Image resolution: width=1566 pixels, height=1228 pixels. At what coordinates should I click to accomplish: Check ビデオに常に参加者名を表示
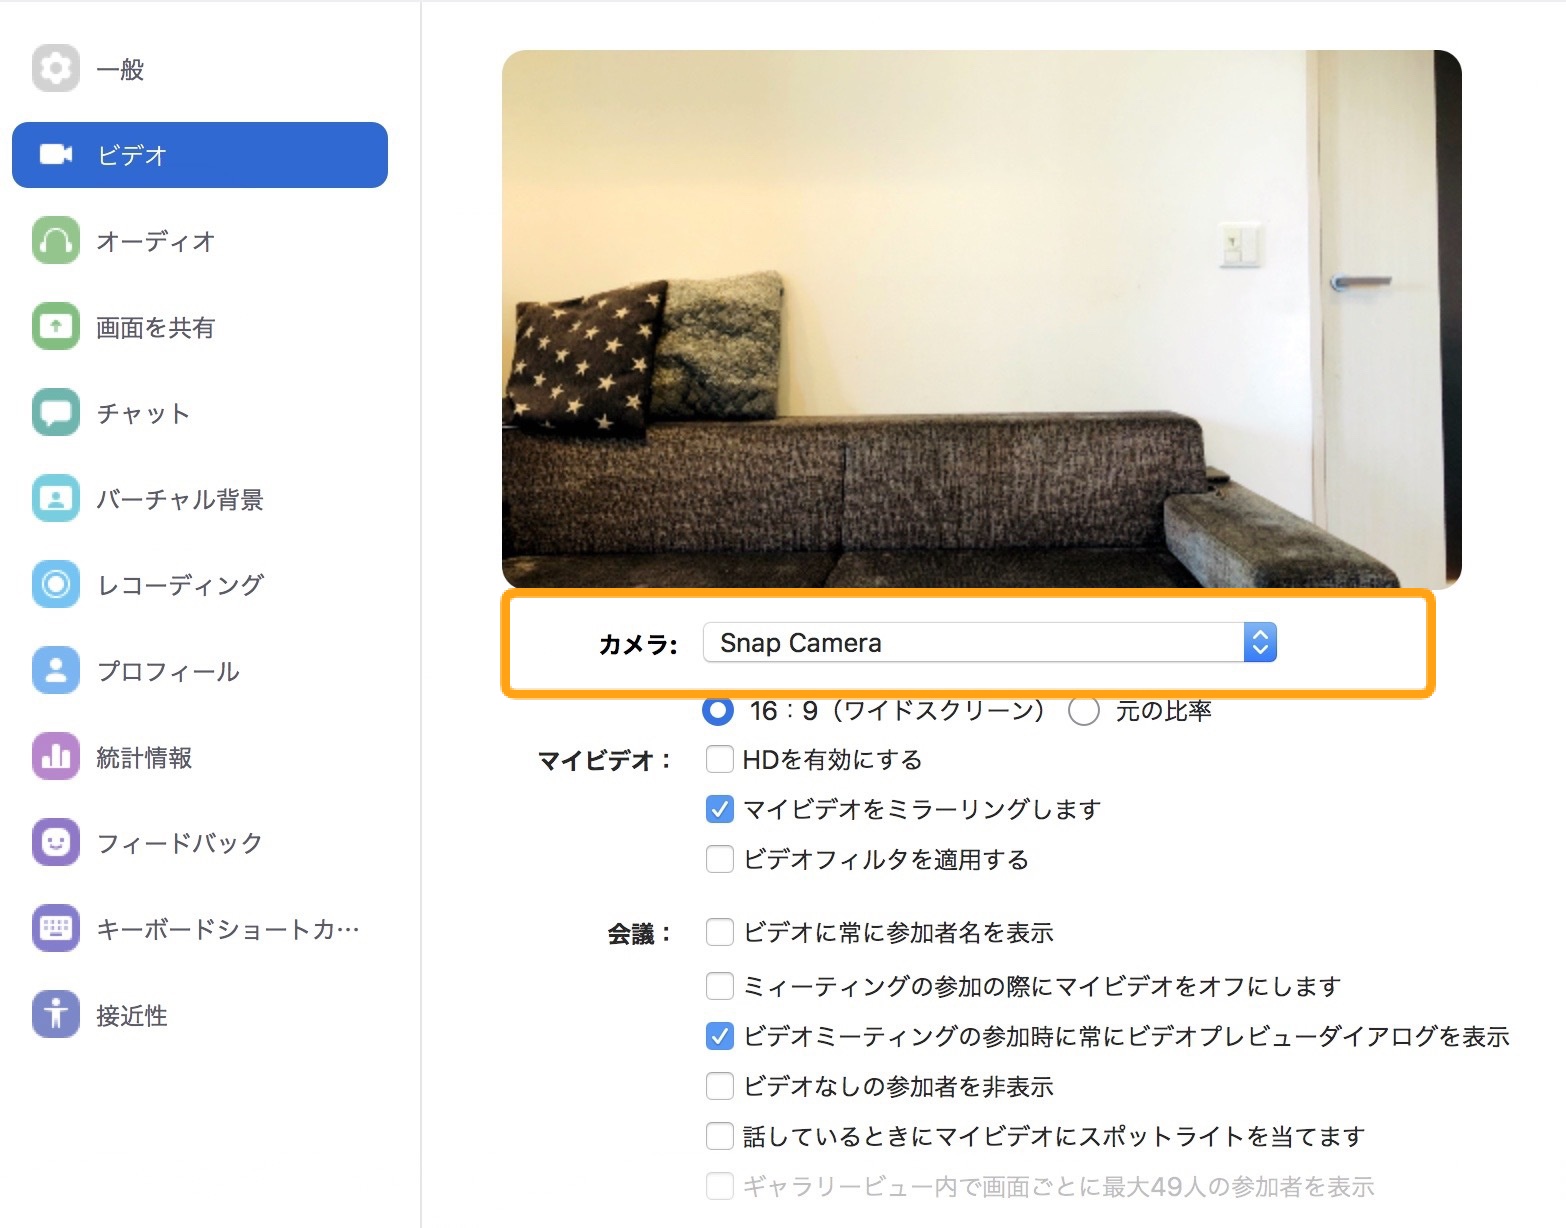point(720,933)
